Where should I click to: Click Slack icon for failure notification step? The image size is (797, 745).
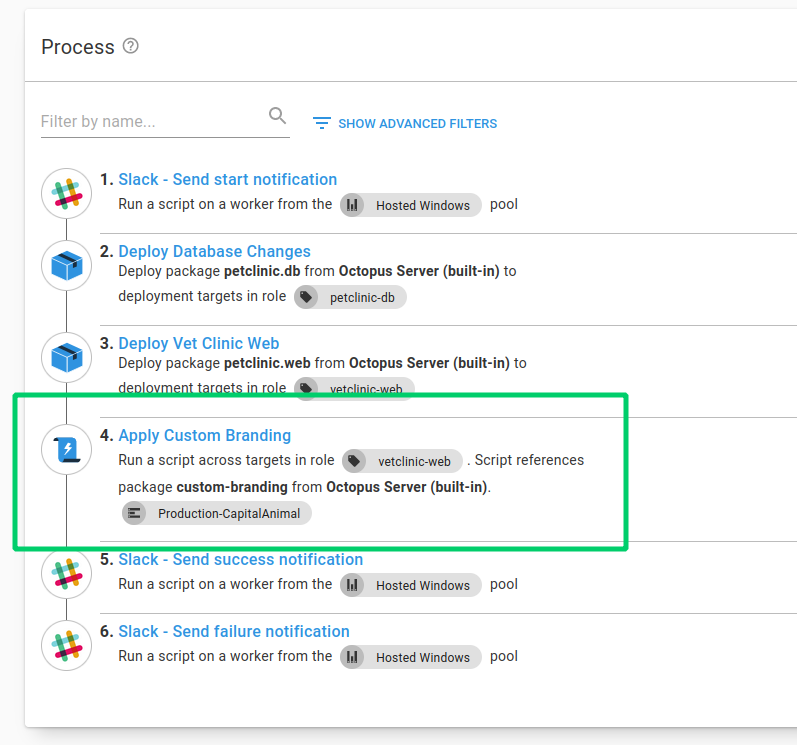click(67, 646)
